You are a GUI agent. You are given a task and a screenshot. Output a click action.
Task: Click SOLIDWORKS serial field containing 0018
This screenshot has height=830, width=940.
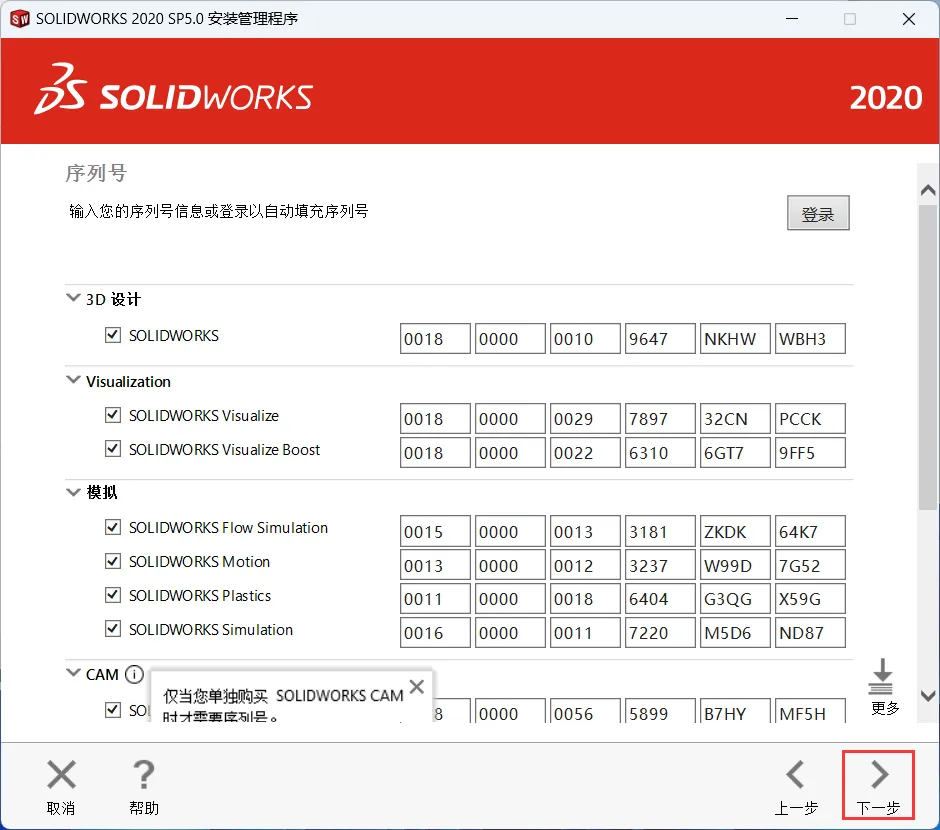[435, 339]
